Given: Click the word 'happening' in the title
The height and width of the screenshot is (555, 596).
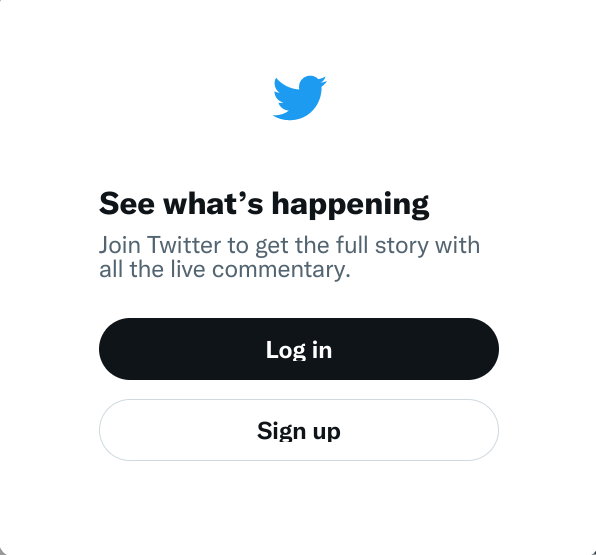Looking at the screenshot, I should pyautogui.click(x=350, y=205).
